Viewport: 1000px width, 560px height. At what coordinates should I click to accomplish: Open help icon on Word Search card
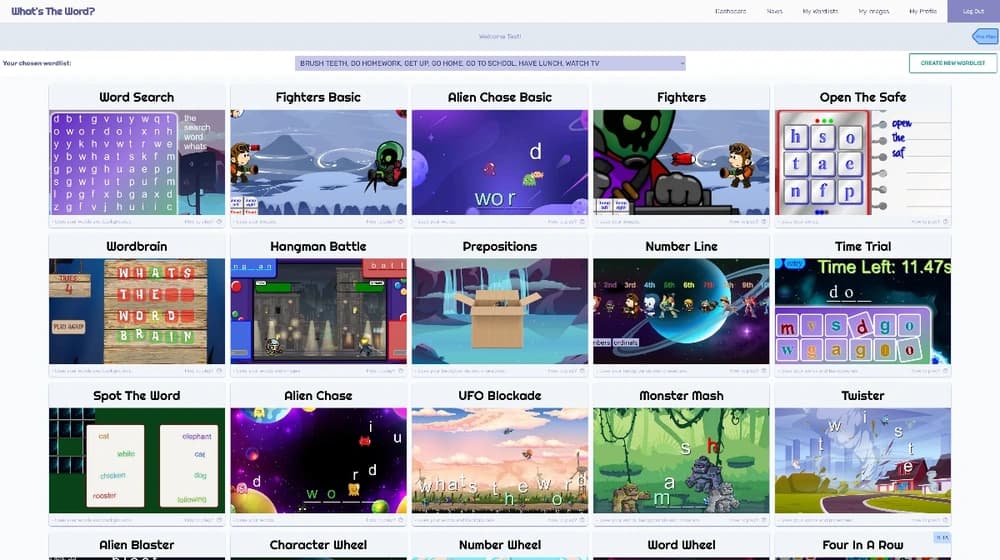219,222
